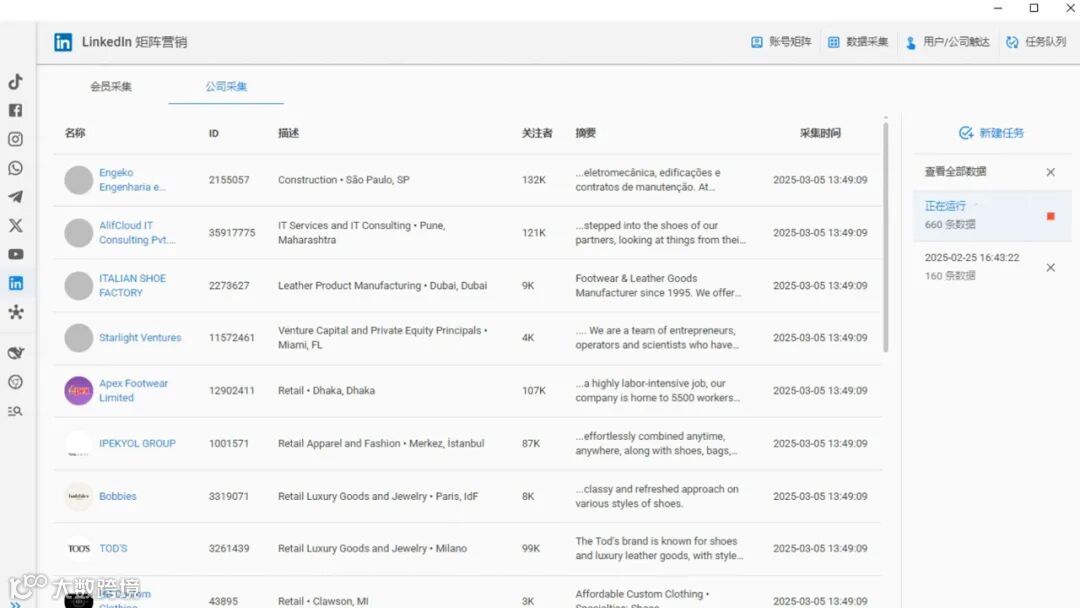Click the 采集时间 column header
The height and width of the screenshot is (608, 1080).
(820, 133)
